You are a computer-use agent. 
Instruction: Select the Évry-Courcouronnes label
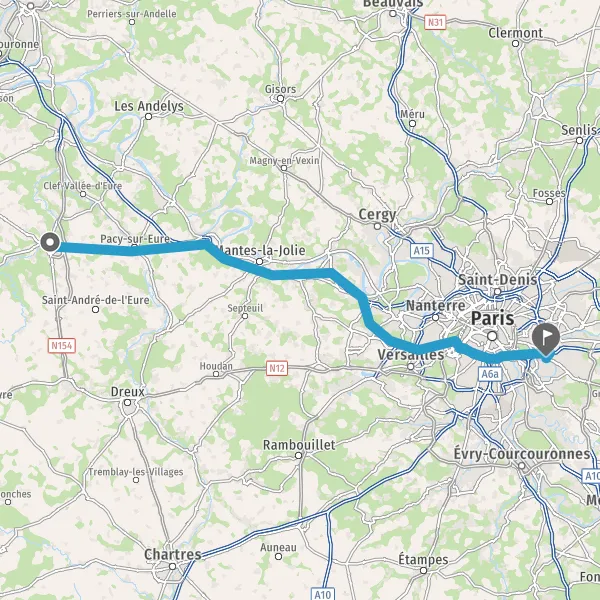(522, 454)
